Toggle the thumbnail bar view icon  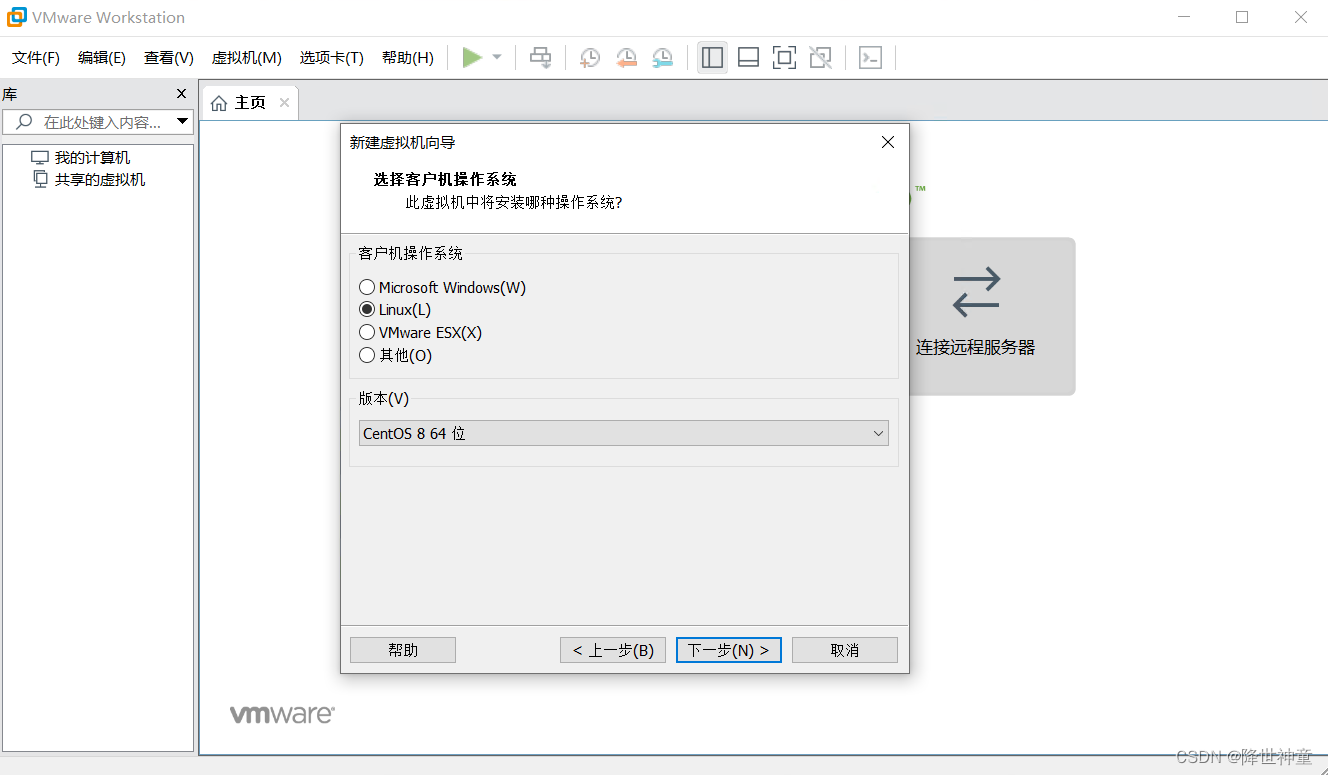(748, 58)
